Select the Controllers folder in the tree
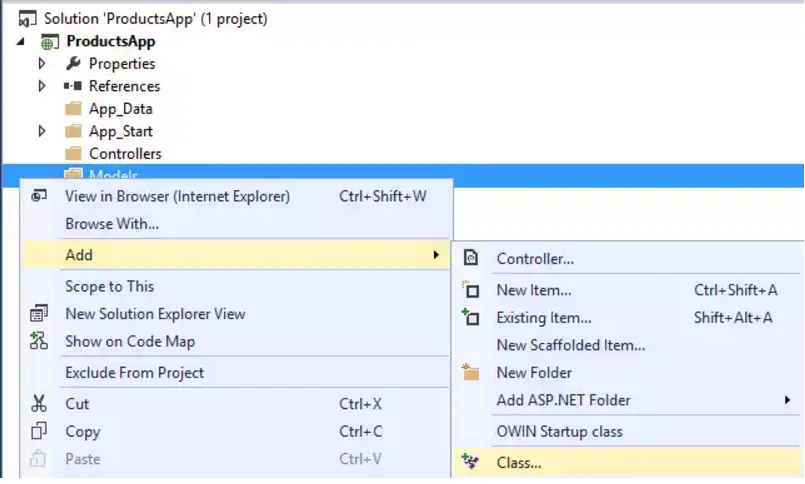This screenshot has width=805, height=484. (x=124, y=154)
